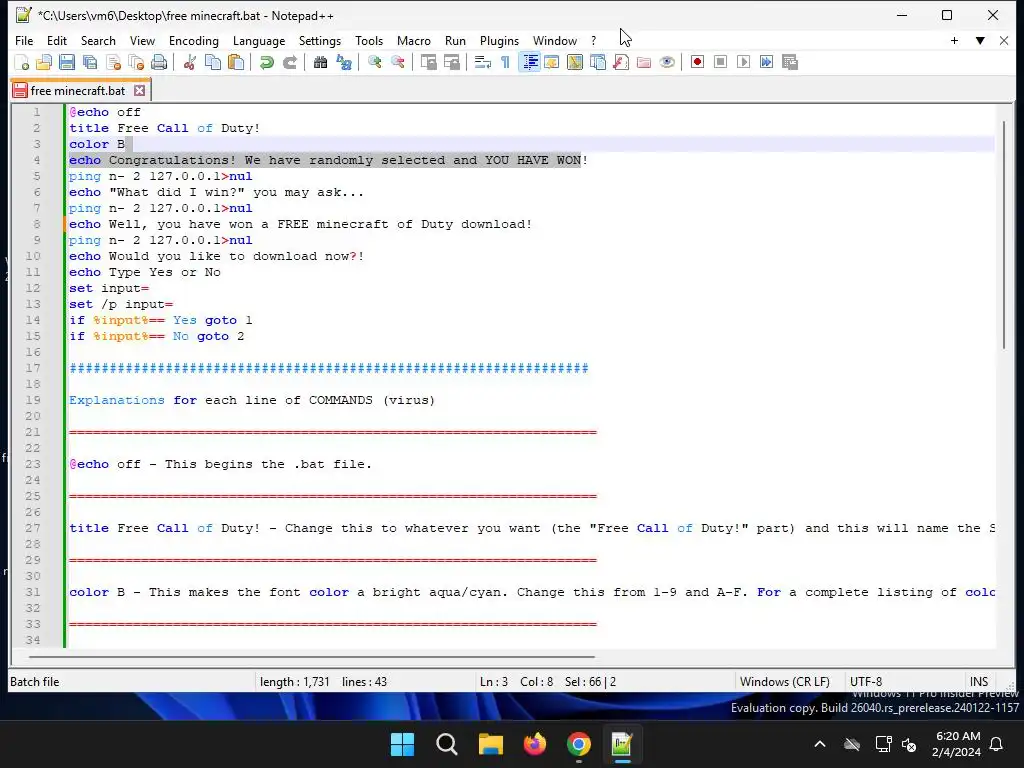Viewport: 1024px width, 768px height.
Task: Click the plus button at menu bar right
Action: (x=954, y=40)
